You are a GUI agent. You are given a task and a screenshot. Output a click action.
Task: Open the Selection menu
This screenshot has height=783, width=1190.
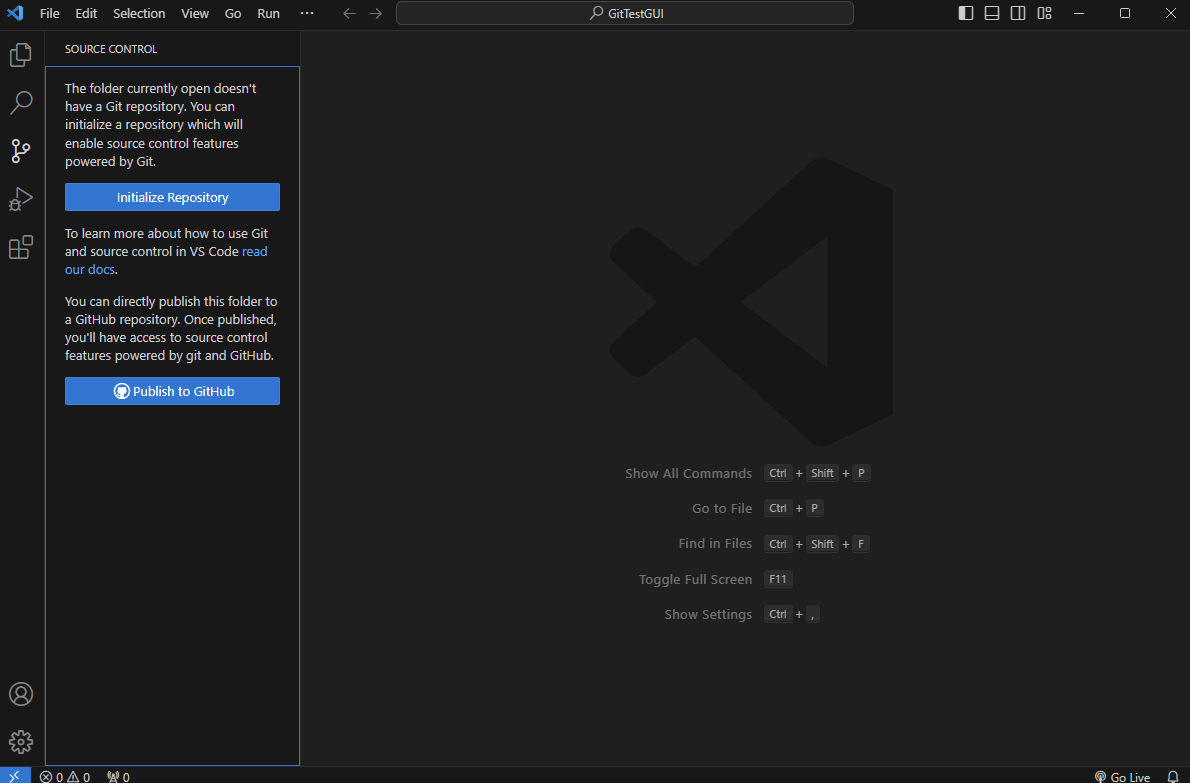coord(139,14)
